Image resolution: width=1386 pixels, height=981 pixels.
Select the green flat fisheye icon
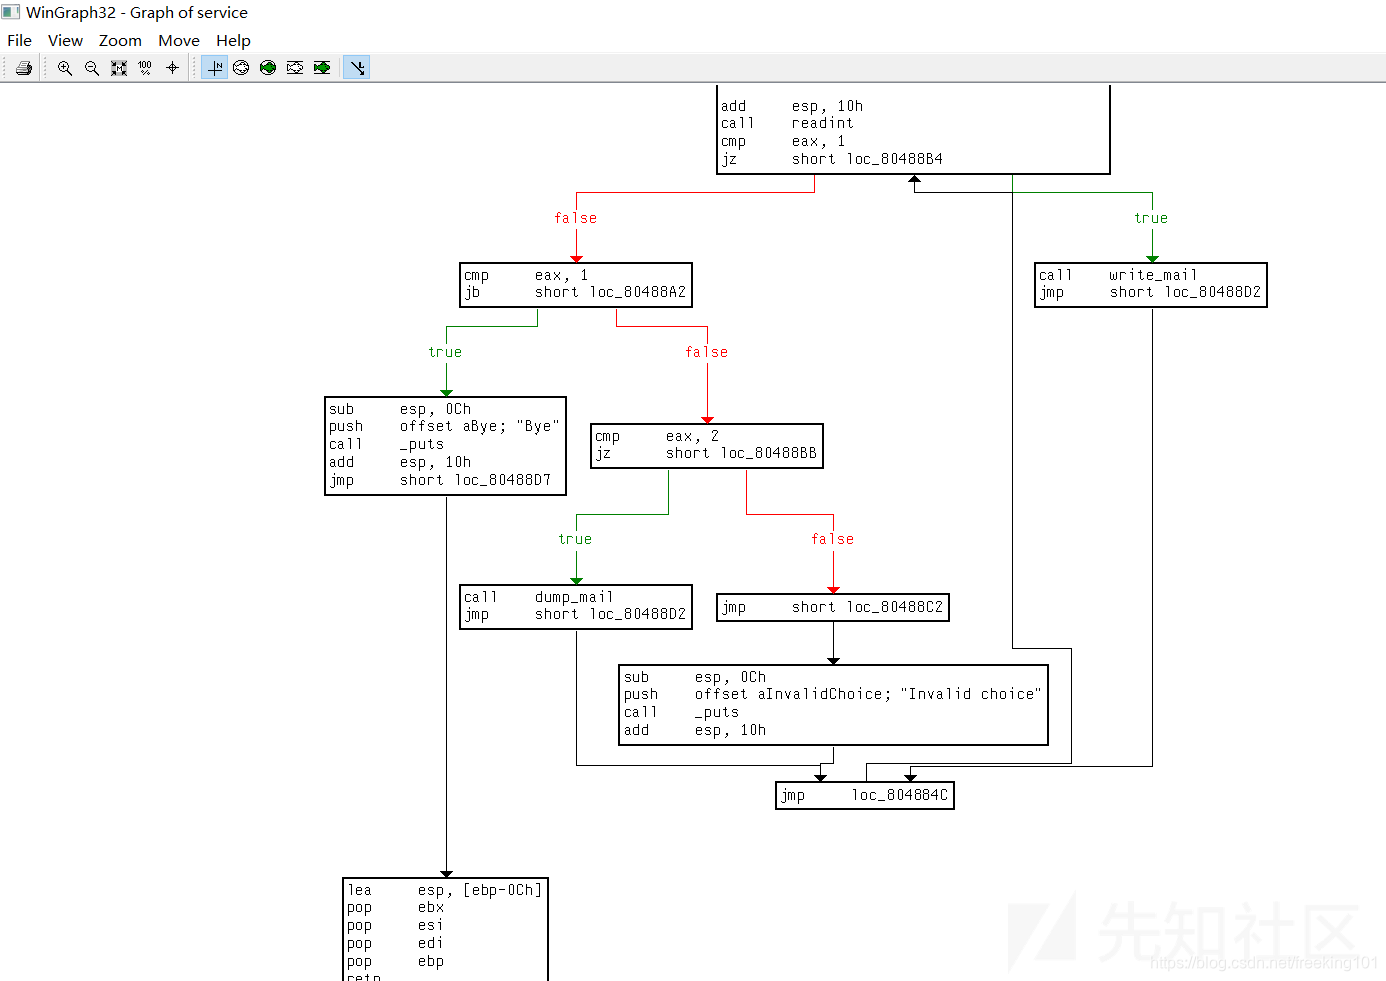(x=322, y=68)
